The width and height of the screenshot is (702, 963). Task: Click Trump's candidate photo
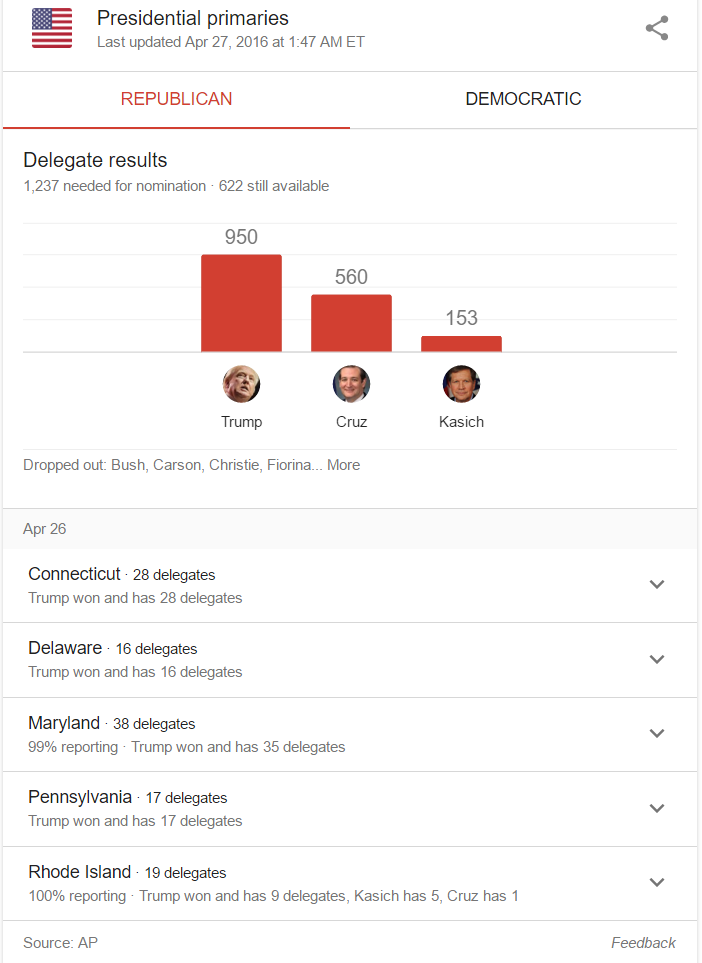(241, 384)
